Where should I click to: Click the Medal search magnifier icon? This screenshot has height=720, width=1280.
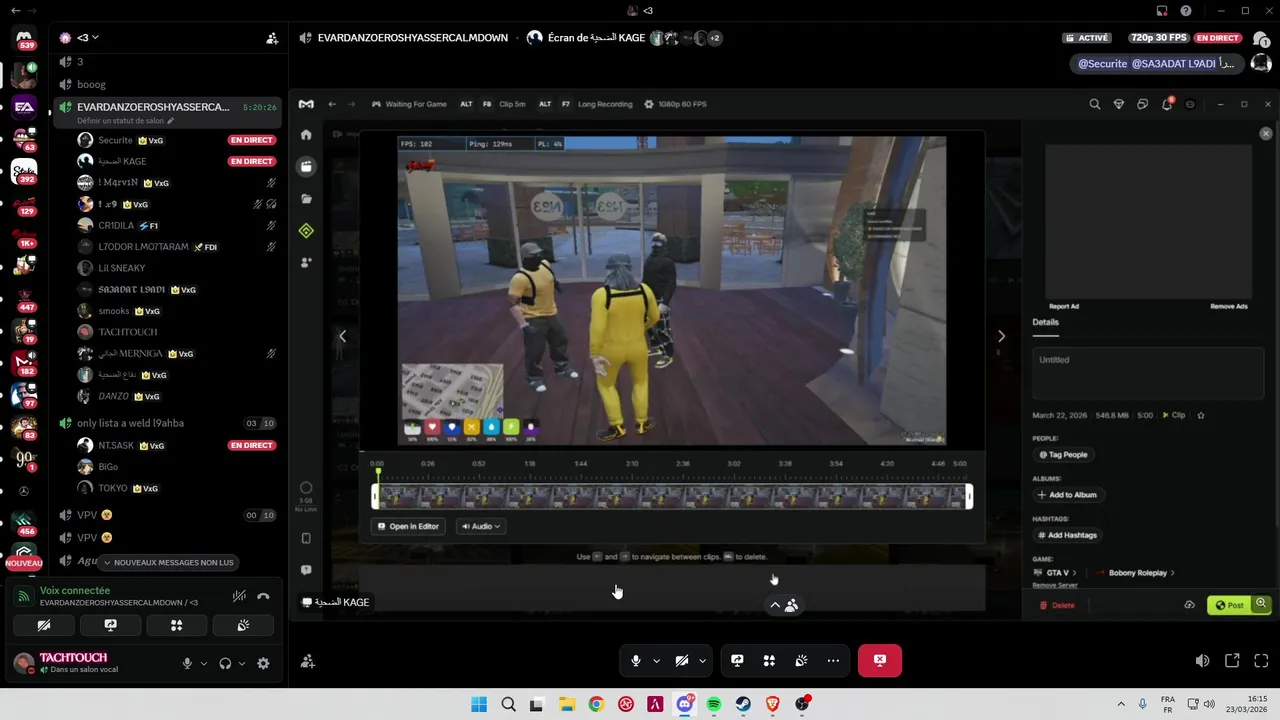[x=1094, y=104]
